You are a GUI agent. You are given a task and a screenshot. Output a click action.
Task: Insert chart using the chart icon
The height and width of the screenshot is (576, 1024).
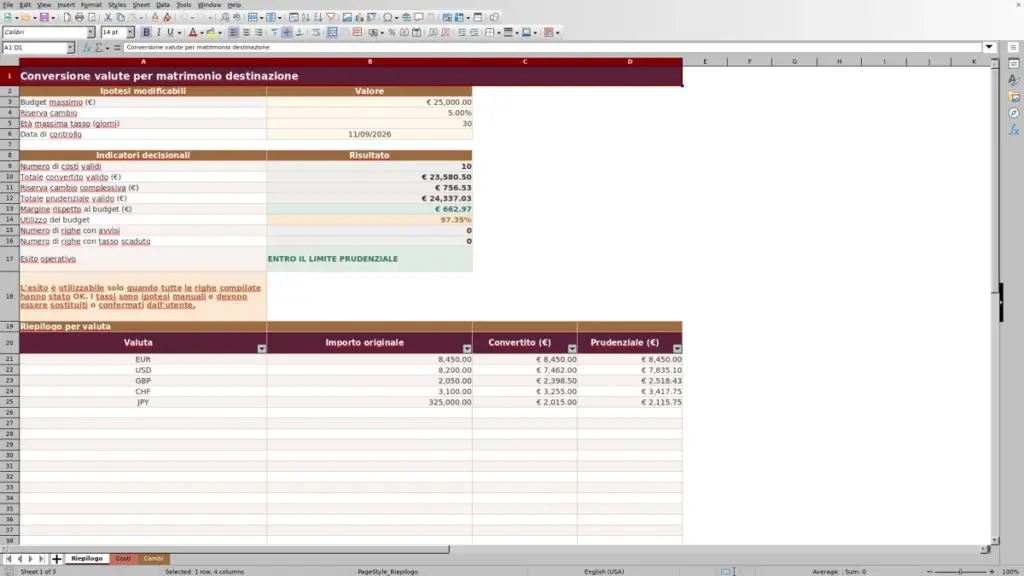pos(359,17)
